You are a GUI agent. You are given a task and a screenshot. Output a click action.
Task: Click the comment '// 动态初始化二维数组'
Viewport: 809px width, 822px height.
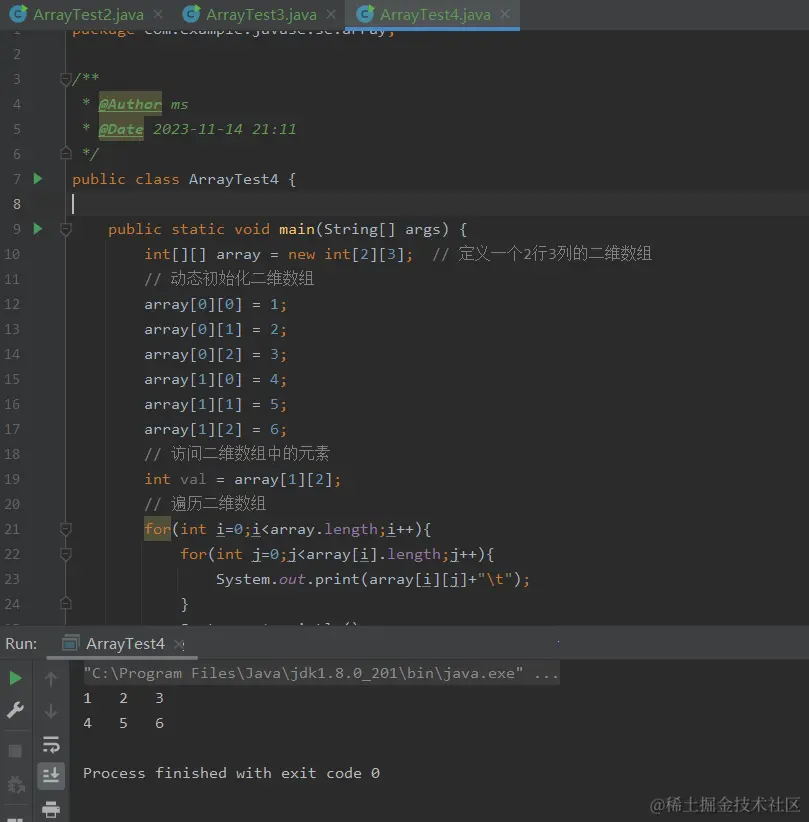(229, 279)
